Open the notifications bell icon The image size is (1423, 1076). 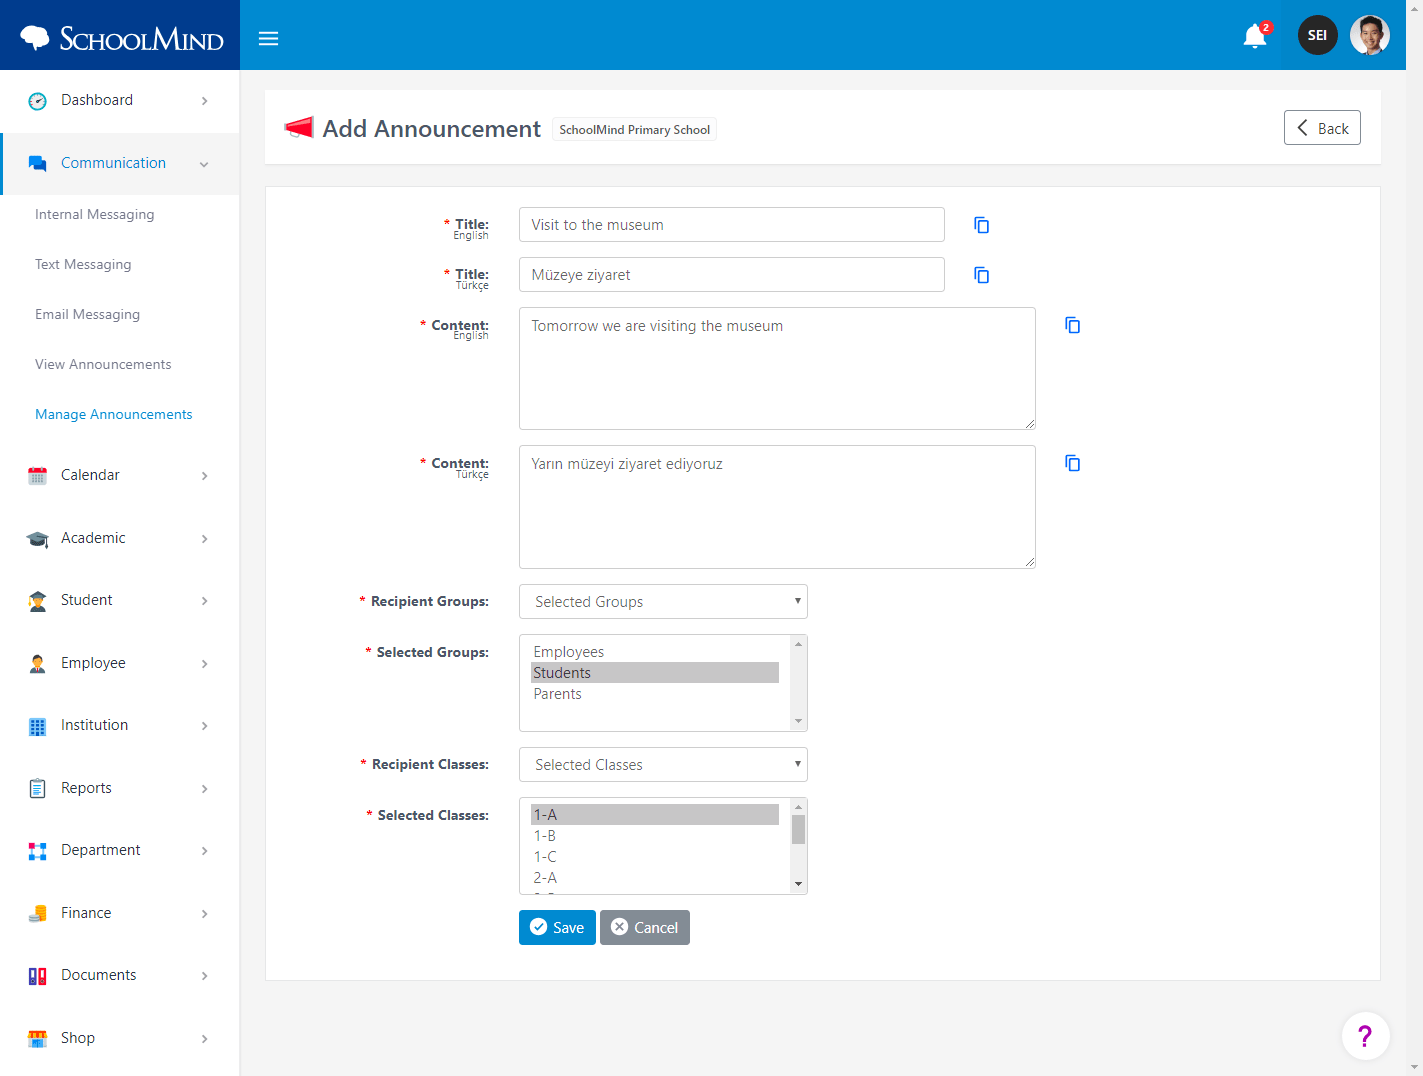pyautogui.click(x=1255, y=37)
